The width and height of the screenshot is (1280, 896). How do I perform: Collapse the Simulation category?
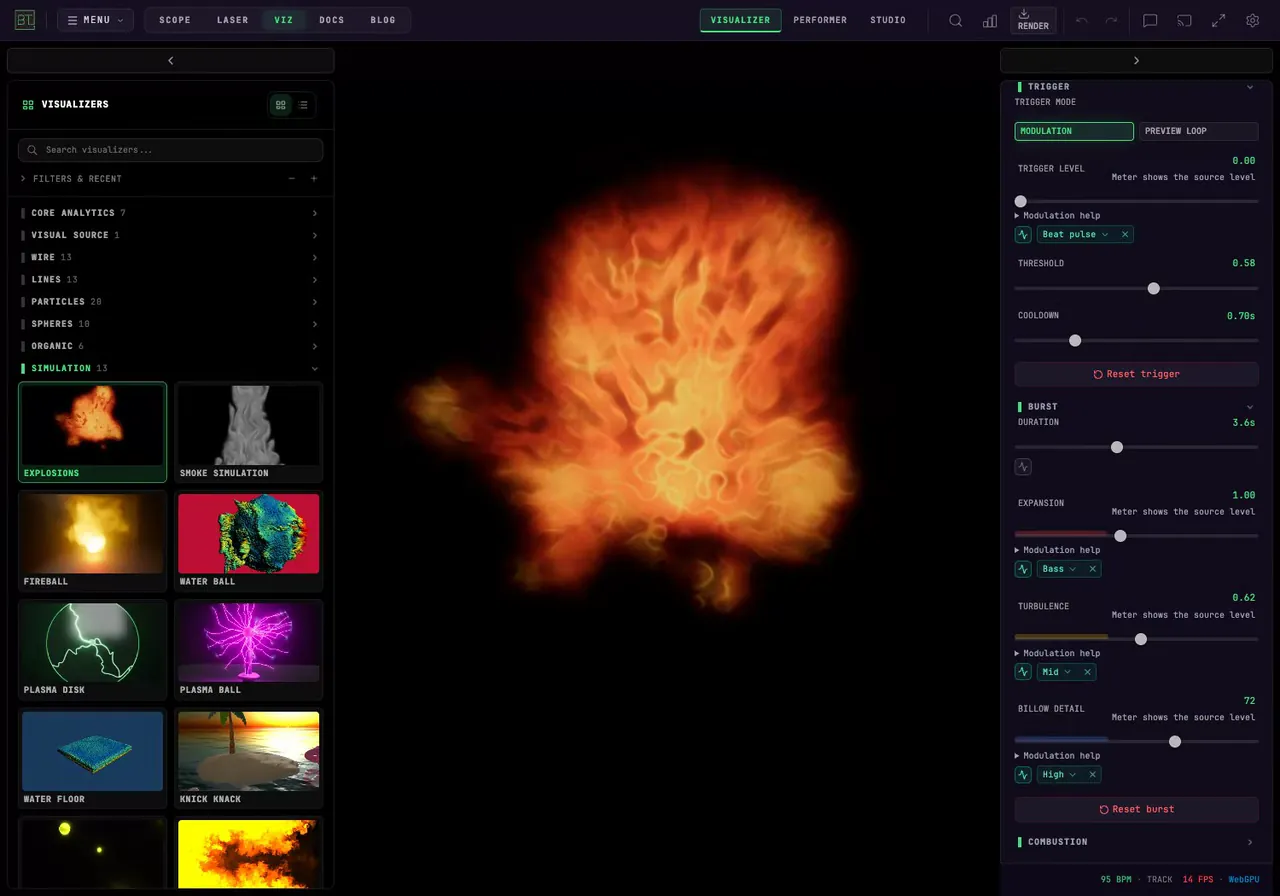click(x=170, y=368)
